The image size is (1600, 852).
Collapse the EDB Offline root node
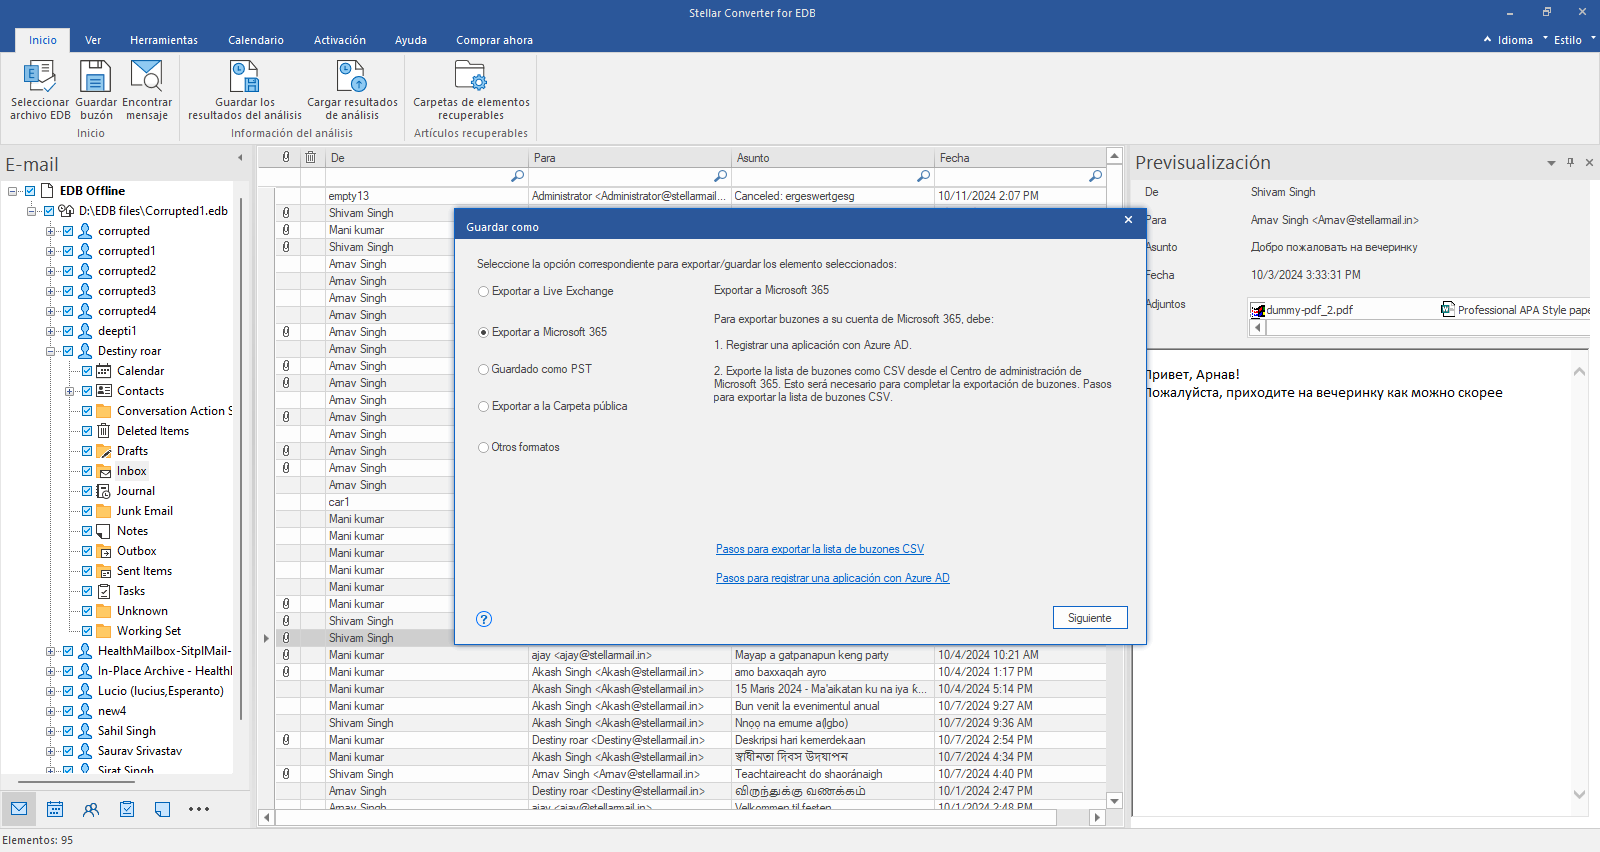[12, 191]
